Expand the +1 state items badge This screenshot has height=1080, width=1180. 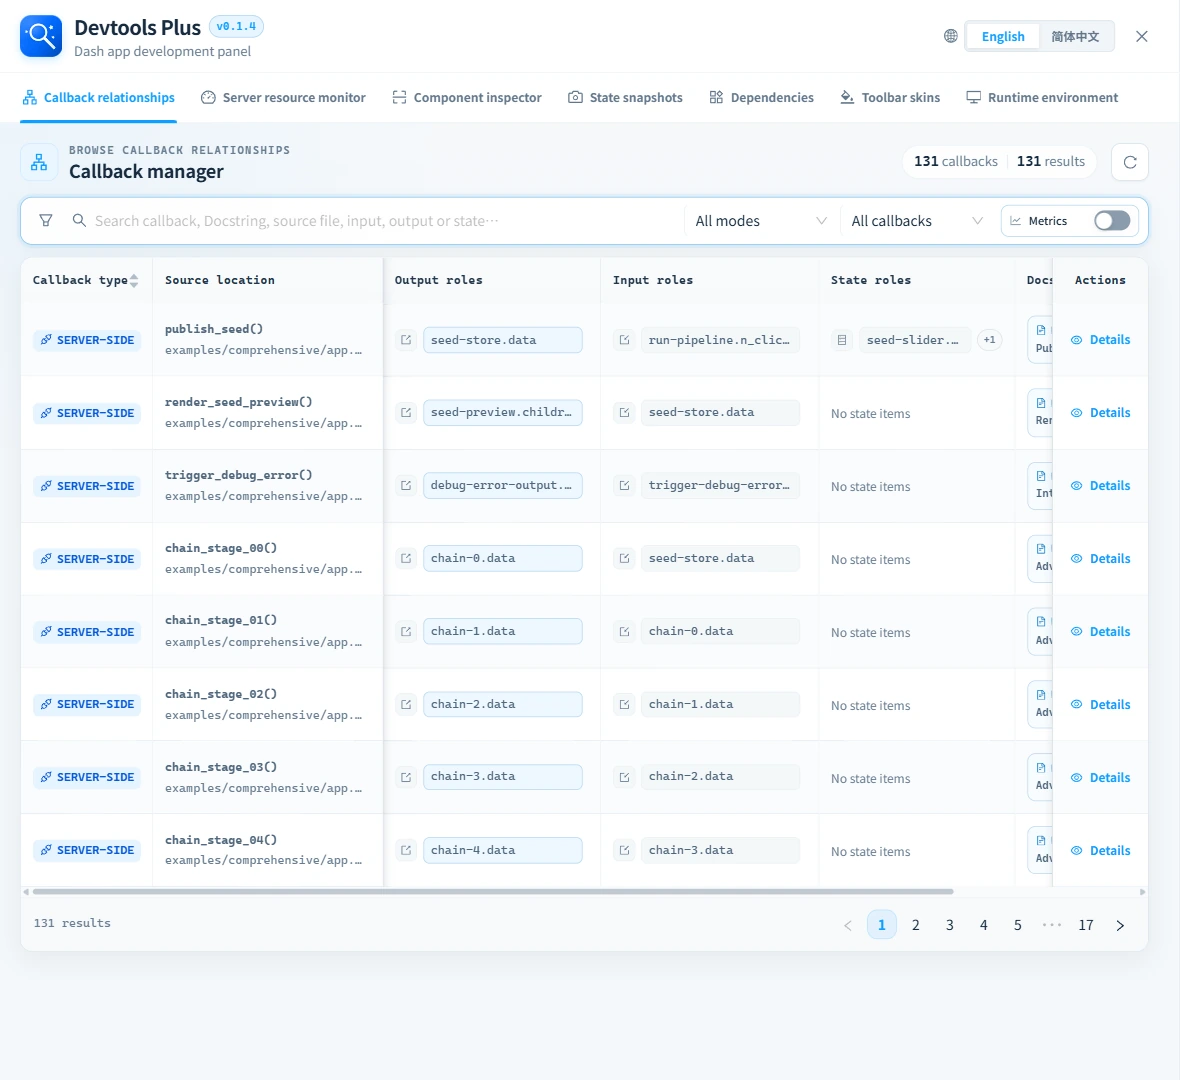(989, 340)
